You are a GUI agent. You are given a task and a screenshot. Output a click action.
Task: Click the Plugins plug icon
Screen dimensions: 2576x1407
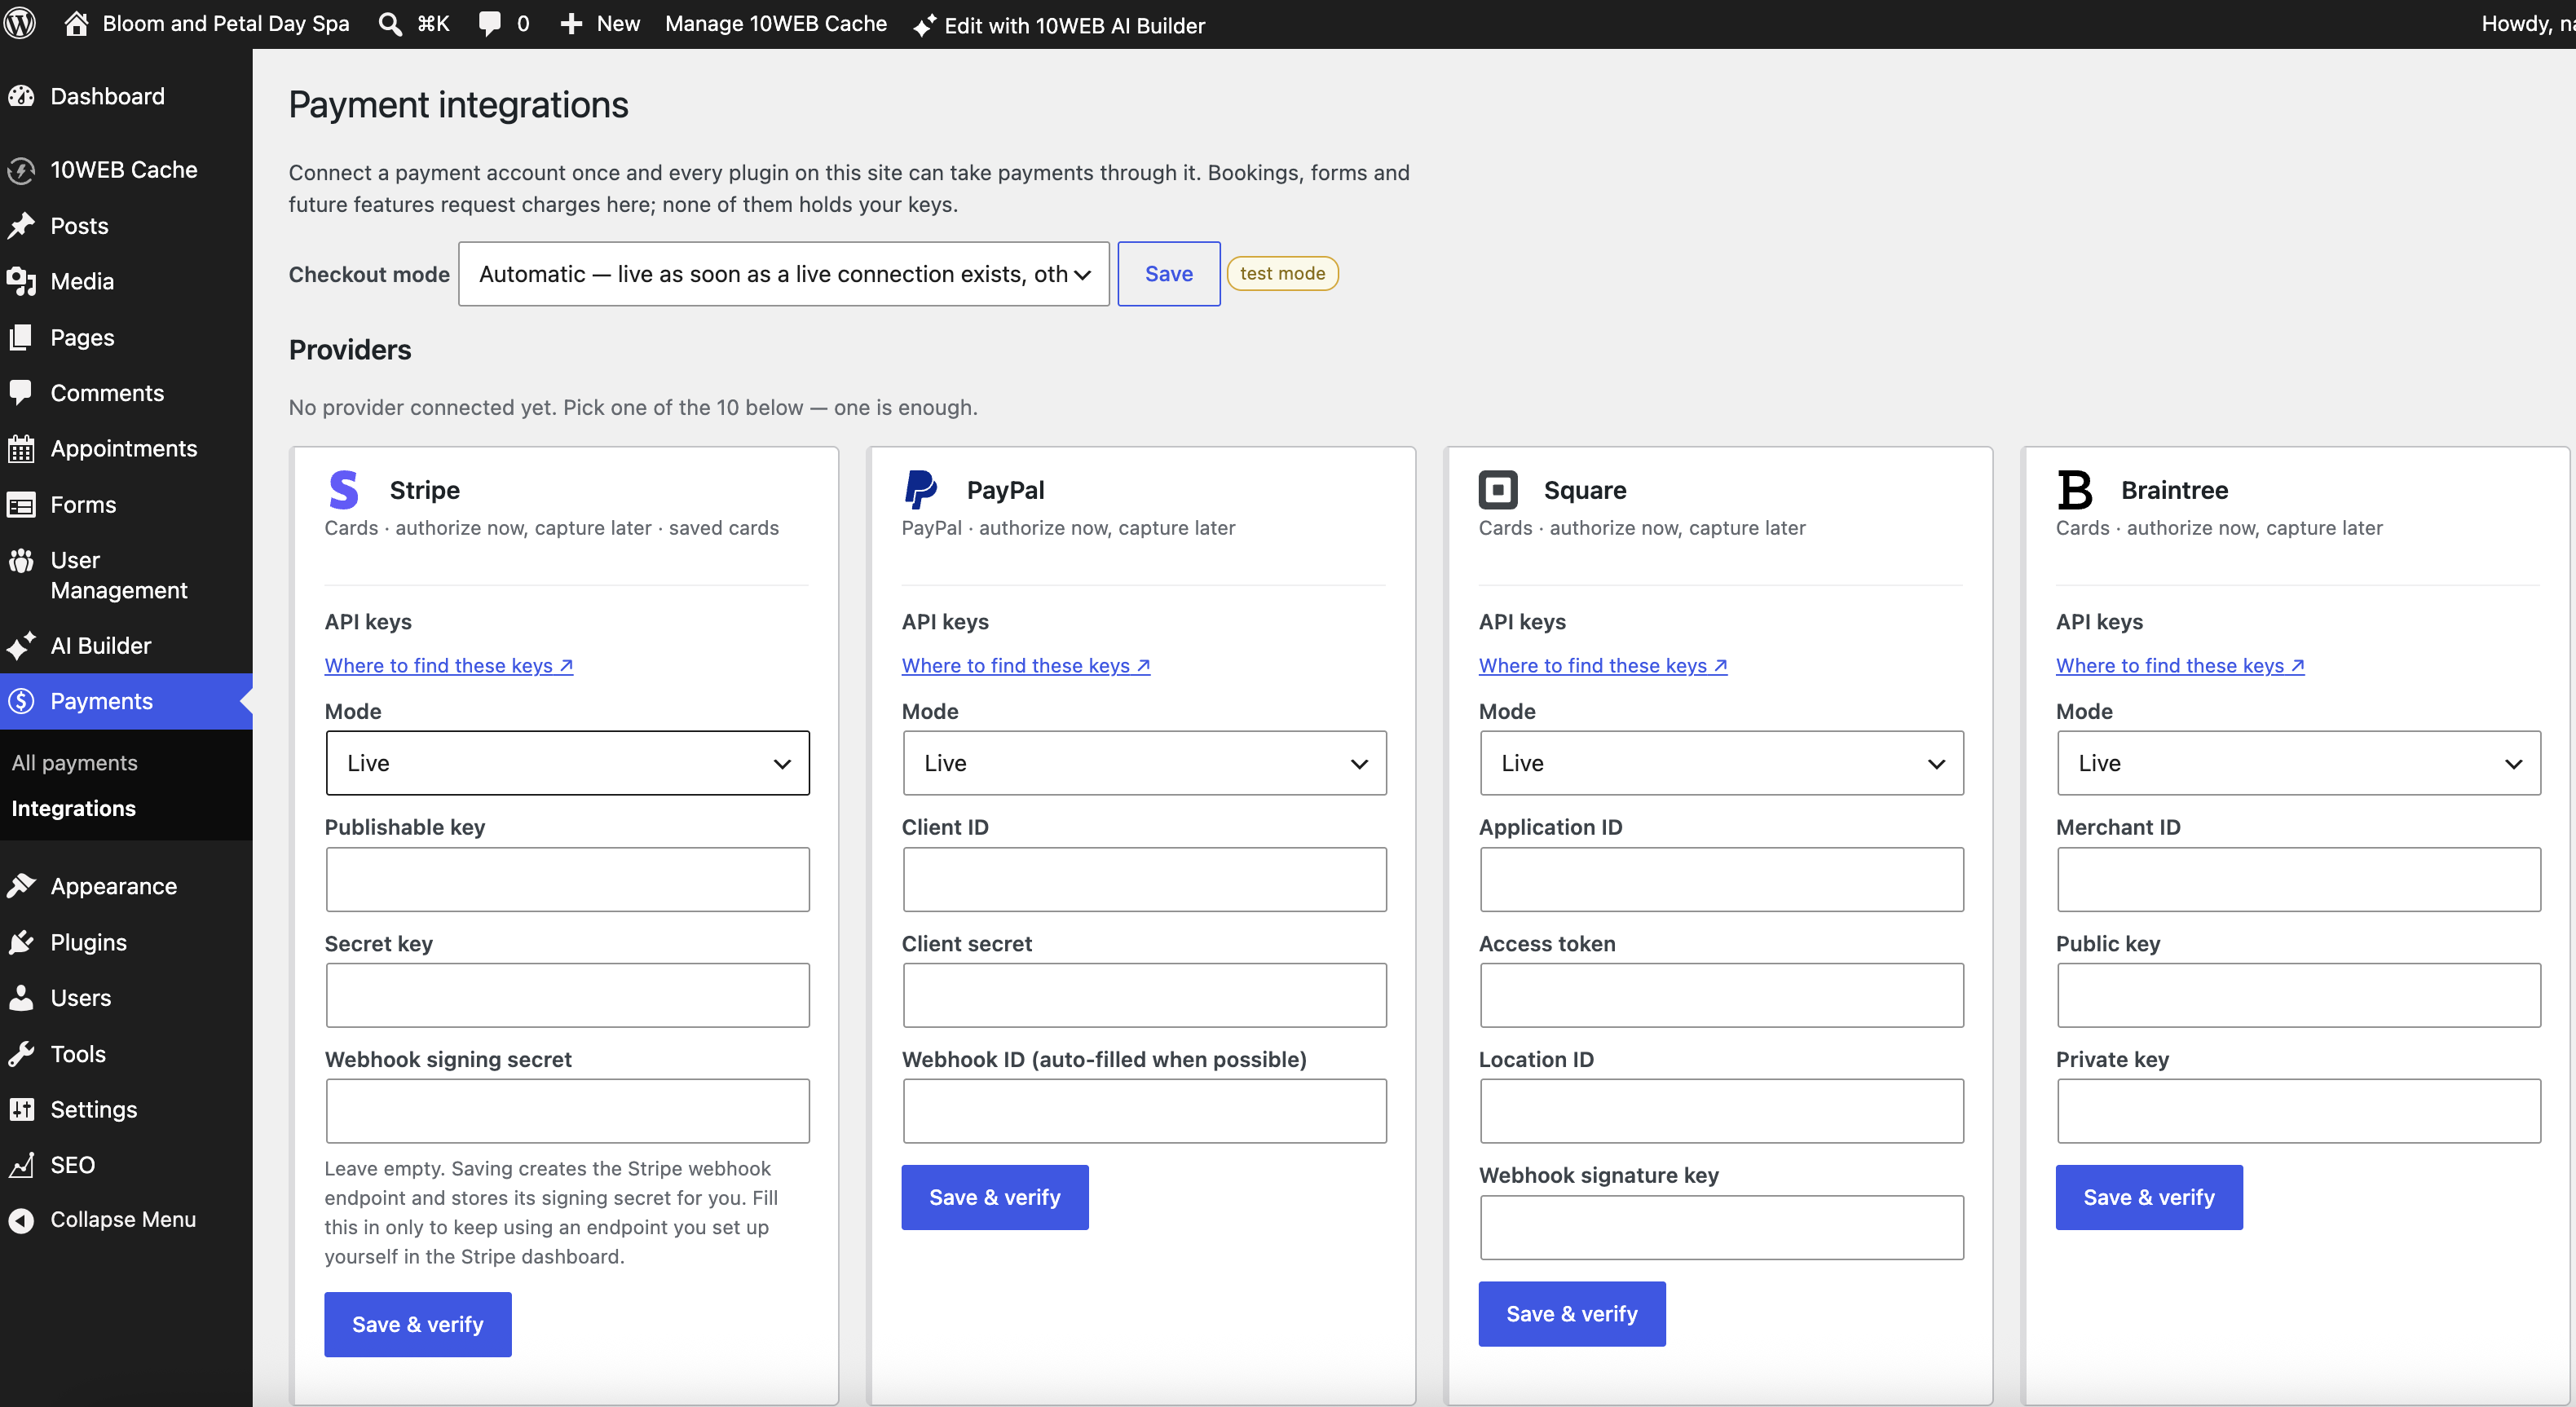pos(21,942)
